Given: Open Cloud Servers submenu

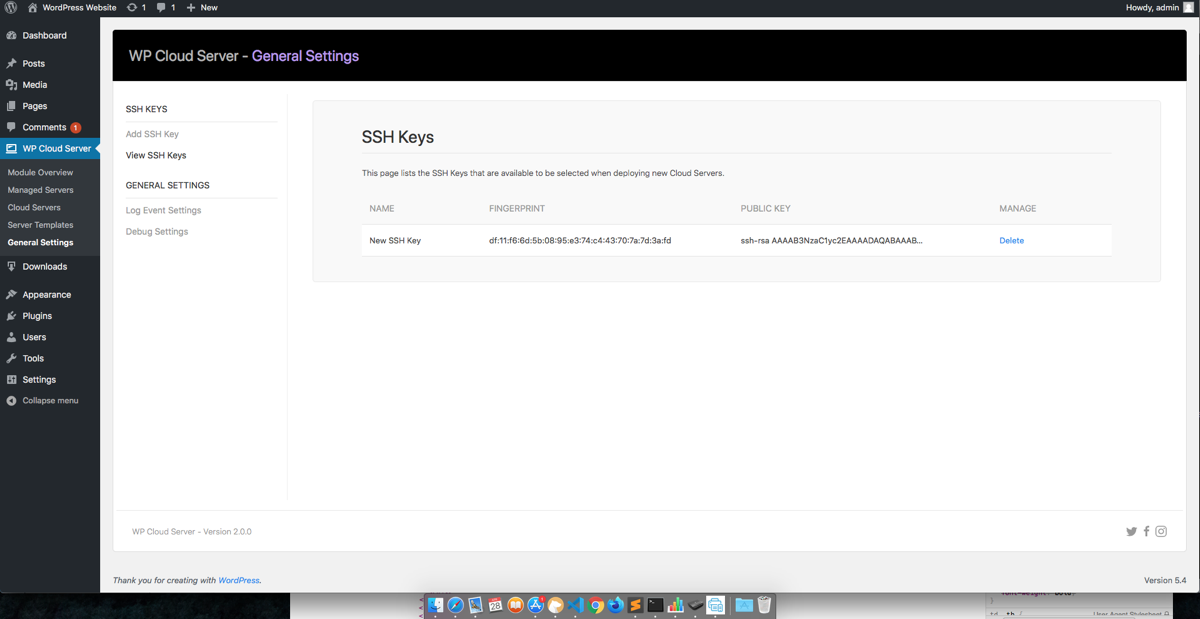Looking at the screenshot, I should click(34, 207).
